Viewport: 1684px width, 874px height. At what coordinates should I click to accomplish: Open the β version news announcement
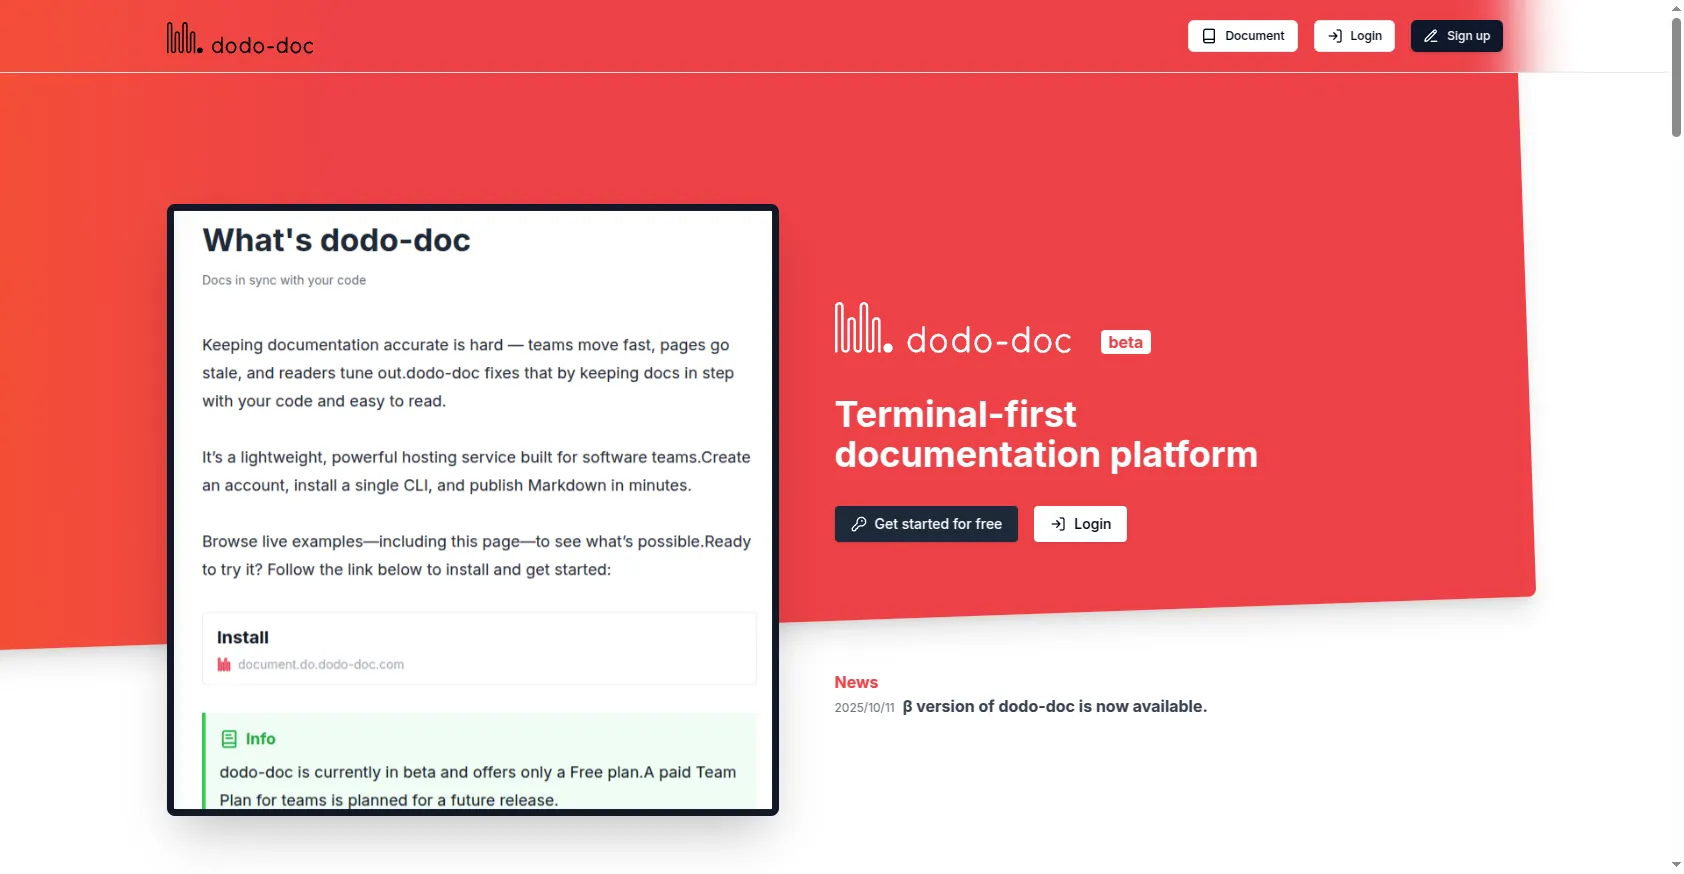coord(1054,706)
